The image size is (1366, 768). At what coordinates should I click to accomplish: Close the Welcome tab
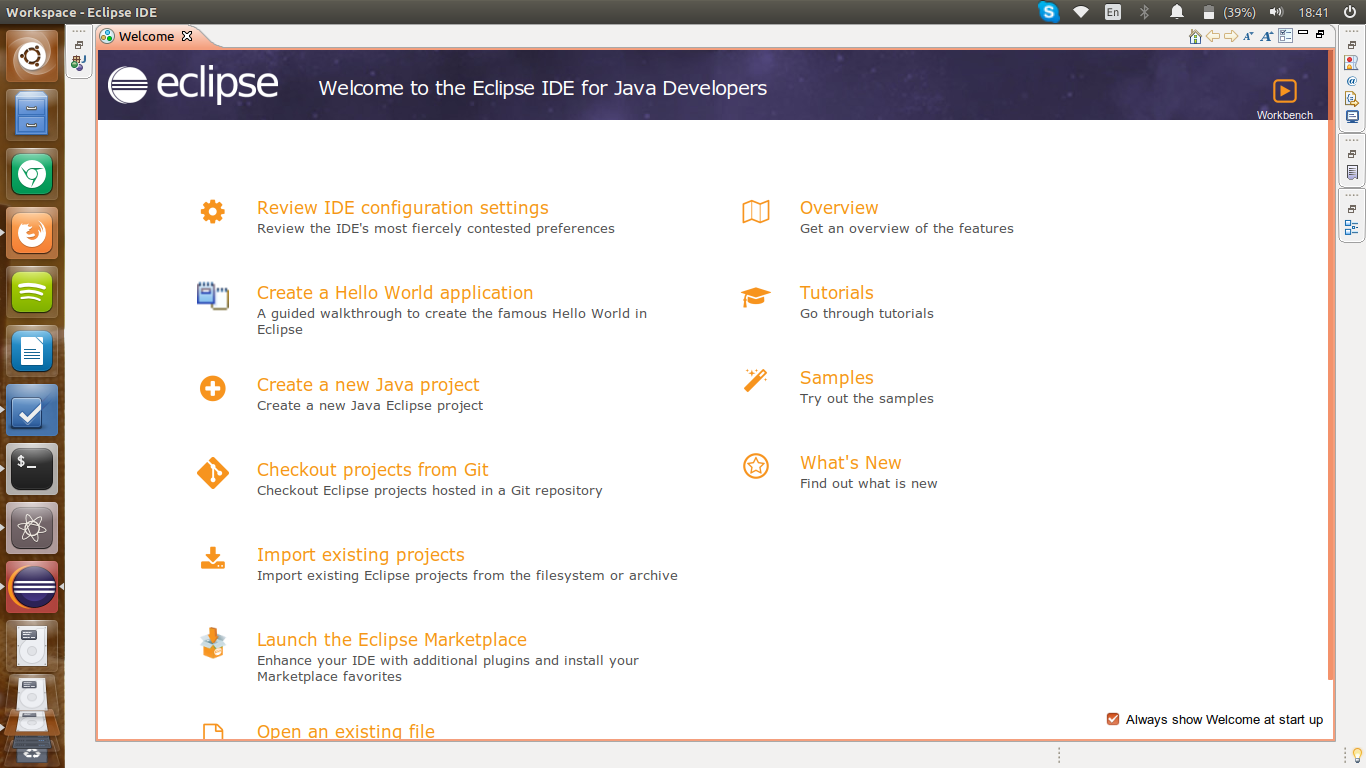click(x=187, y=36)
